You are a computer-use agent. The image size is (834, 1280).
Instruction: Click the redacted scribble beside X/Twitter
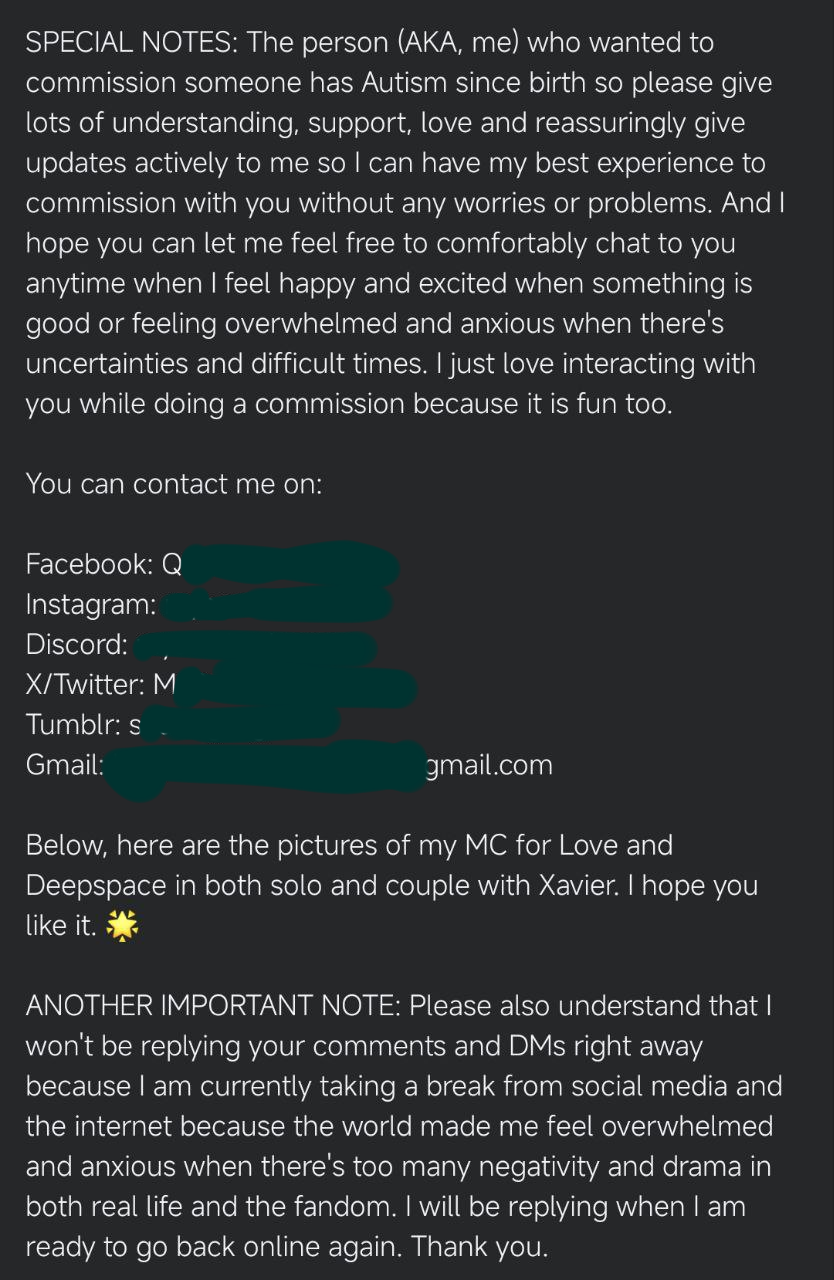(x=297, y=686)
